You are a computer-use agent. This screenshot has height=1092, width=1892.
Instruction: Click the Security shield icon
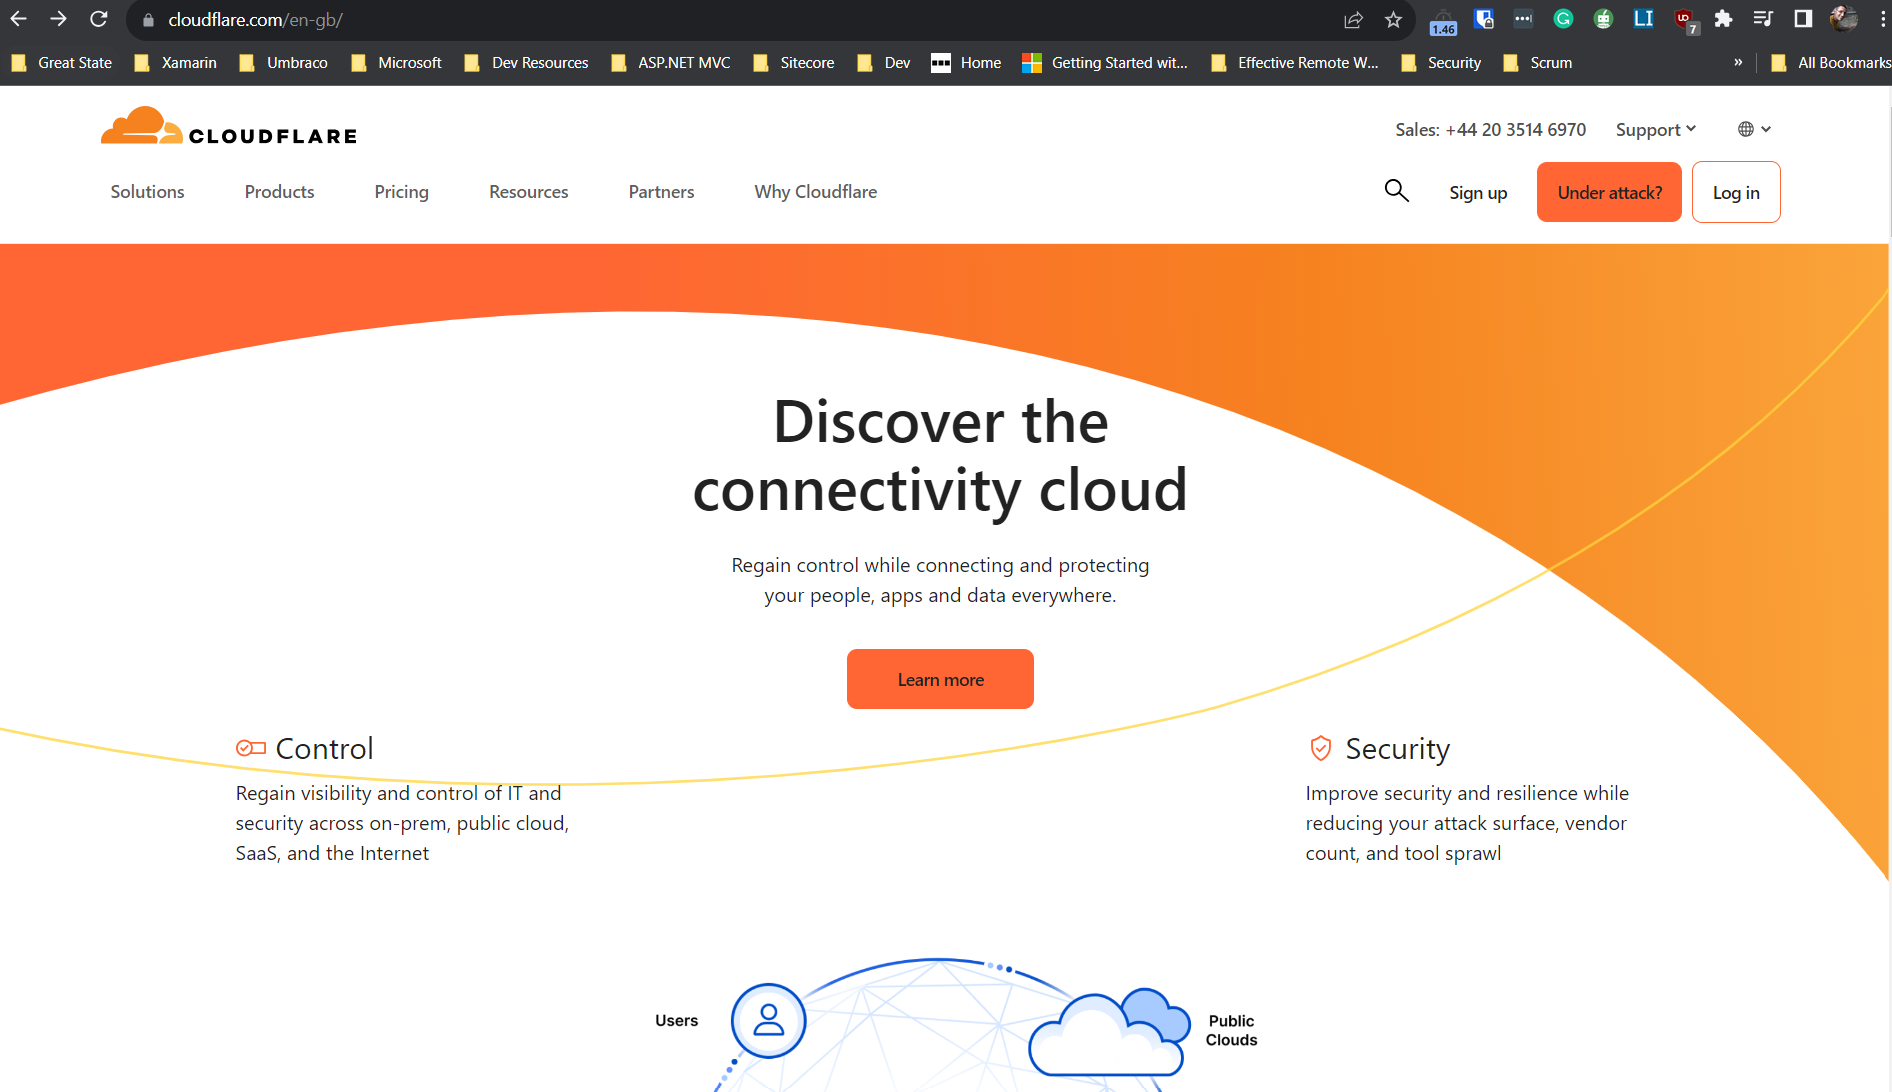coord(1320,748)
